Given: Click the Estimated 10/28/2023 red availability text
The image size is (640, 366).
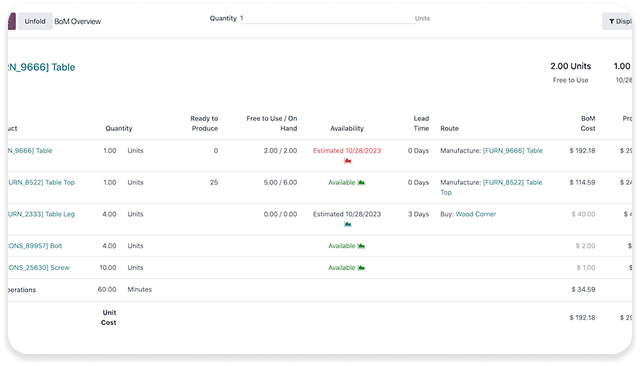Looking at the screenshot, I should tap(347, 151).
